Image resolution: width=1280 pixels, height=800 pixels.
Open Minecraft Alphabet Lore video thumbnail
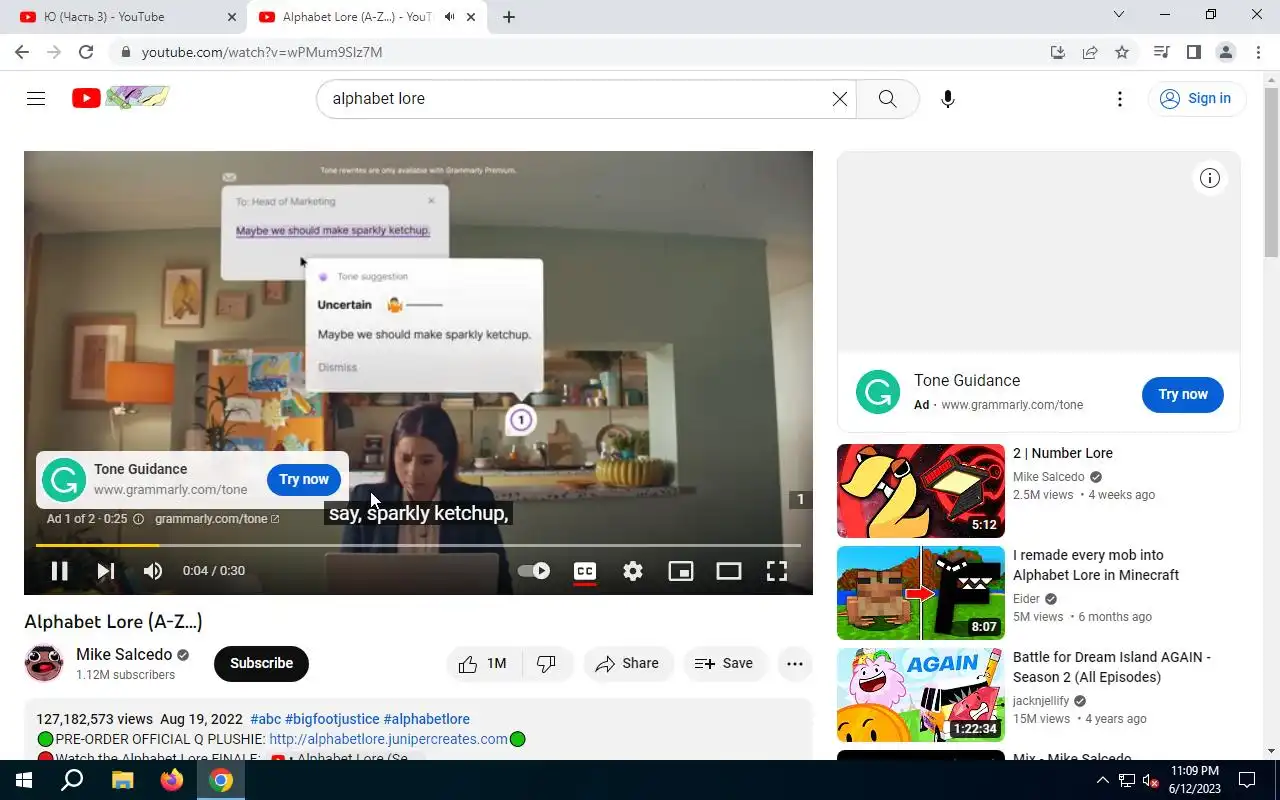point(921,593)
